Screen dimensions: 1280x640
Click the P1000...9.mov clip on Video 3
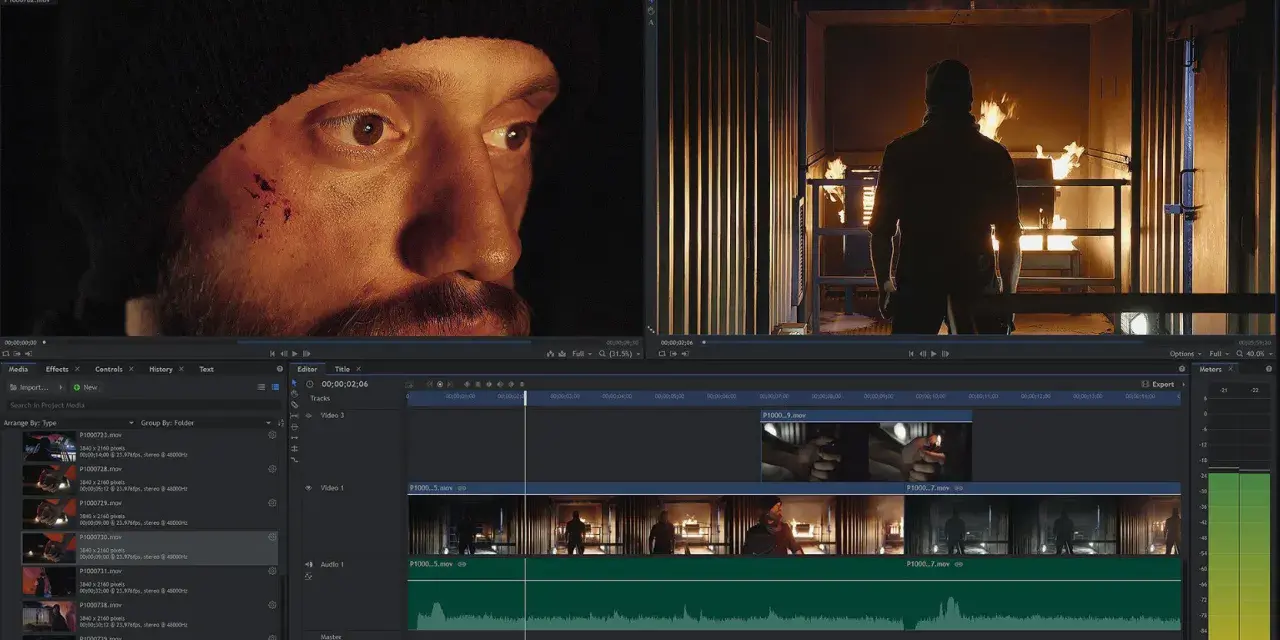tap(866, 445)
